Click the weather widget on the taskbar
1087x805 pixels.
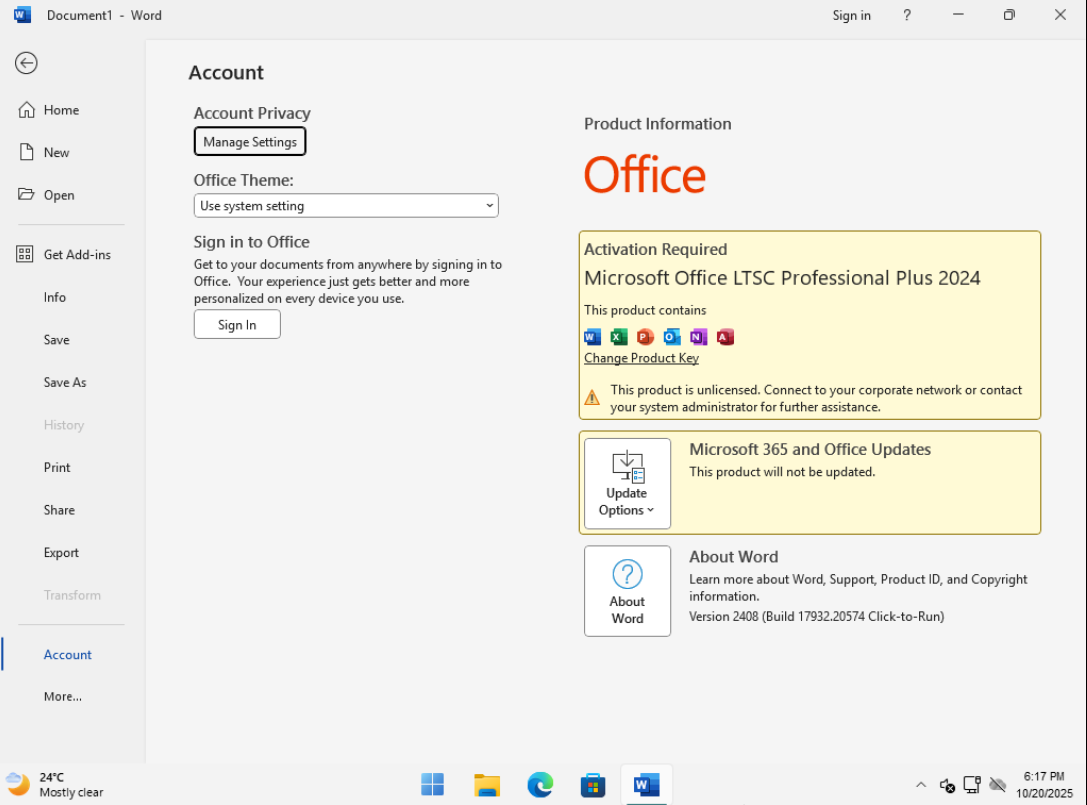click(55, 785)
